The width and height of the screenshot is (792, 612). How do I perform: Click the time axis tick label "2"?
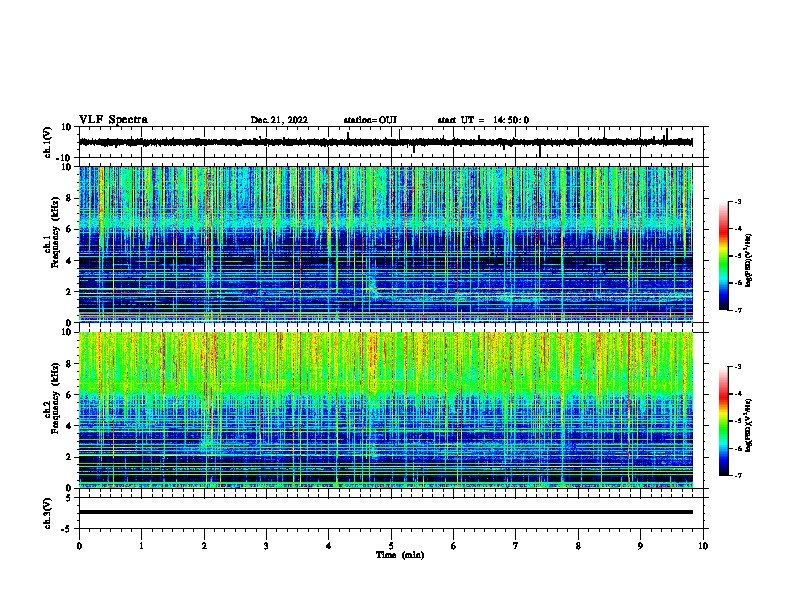[x=204, y=546]
